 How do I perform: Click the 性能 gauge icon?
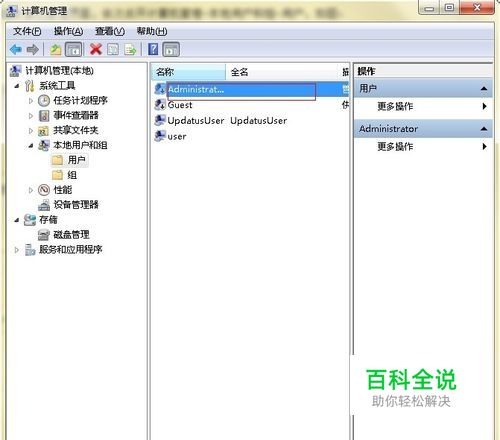[x=44, y=190]
